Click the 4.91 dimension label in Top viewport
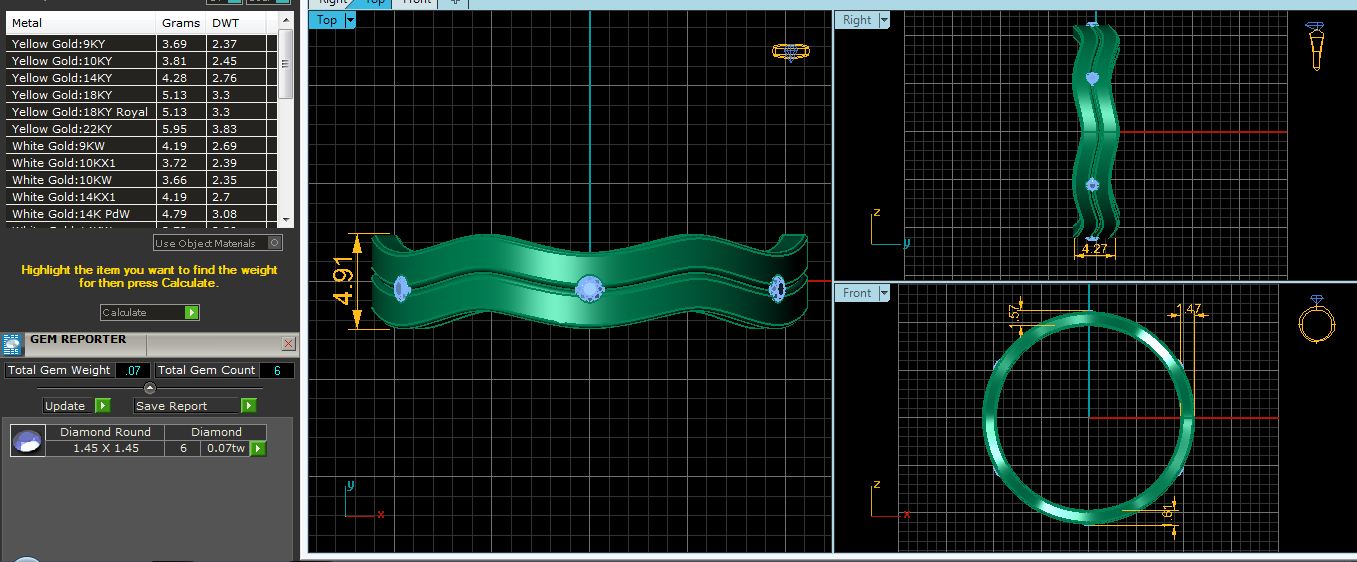This screenshot has width=1357, height=562. (345, 282)
